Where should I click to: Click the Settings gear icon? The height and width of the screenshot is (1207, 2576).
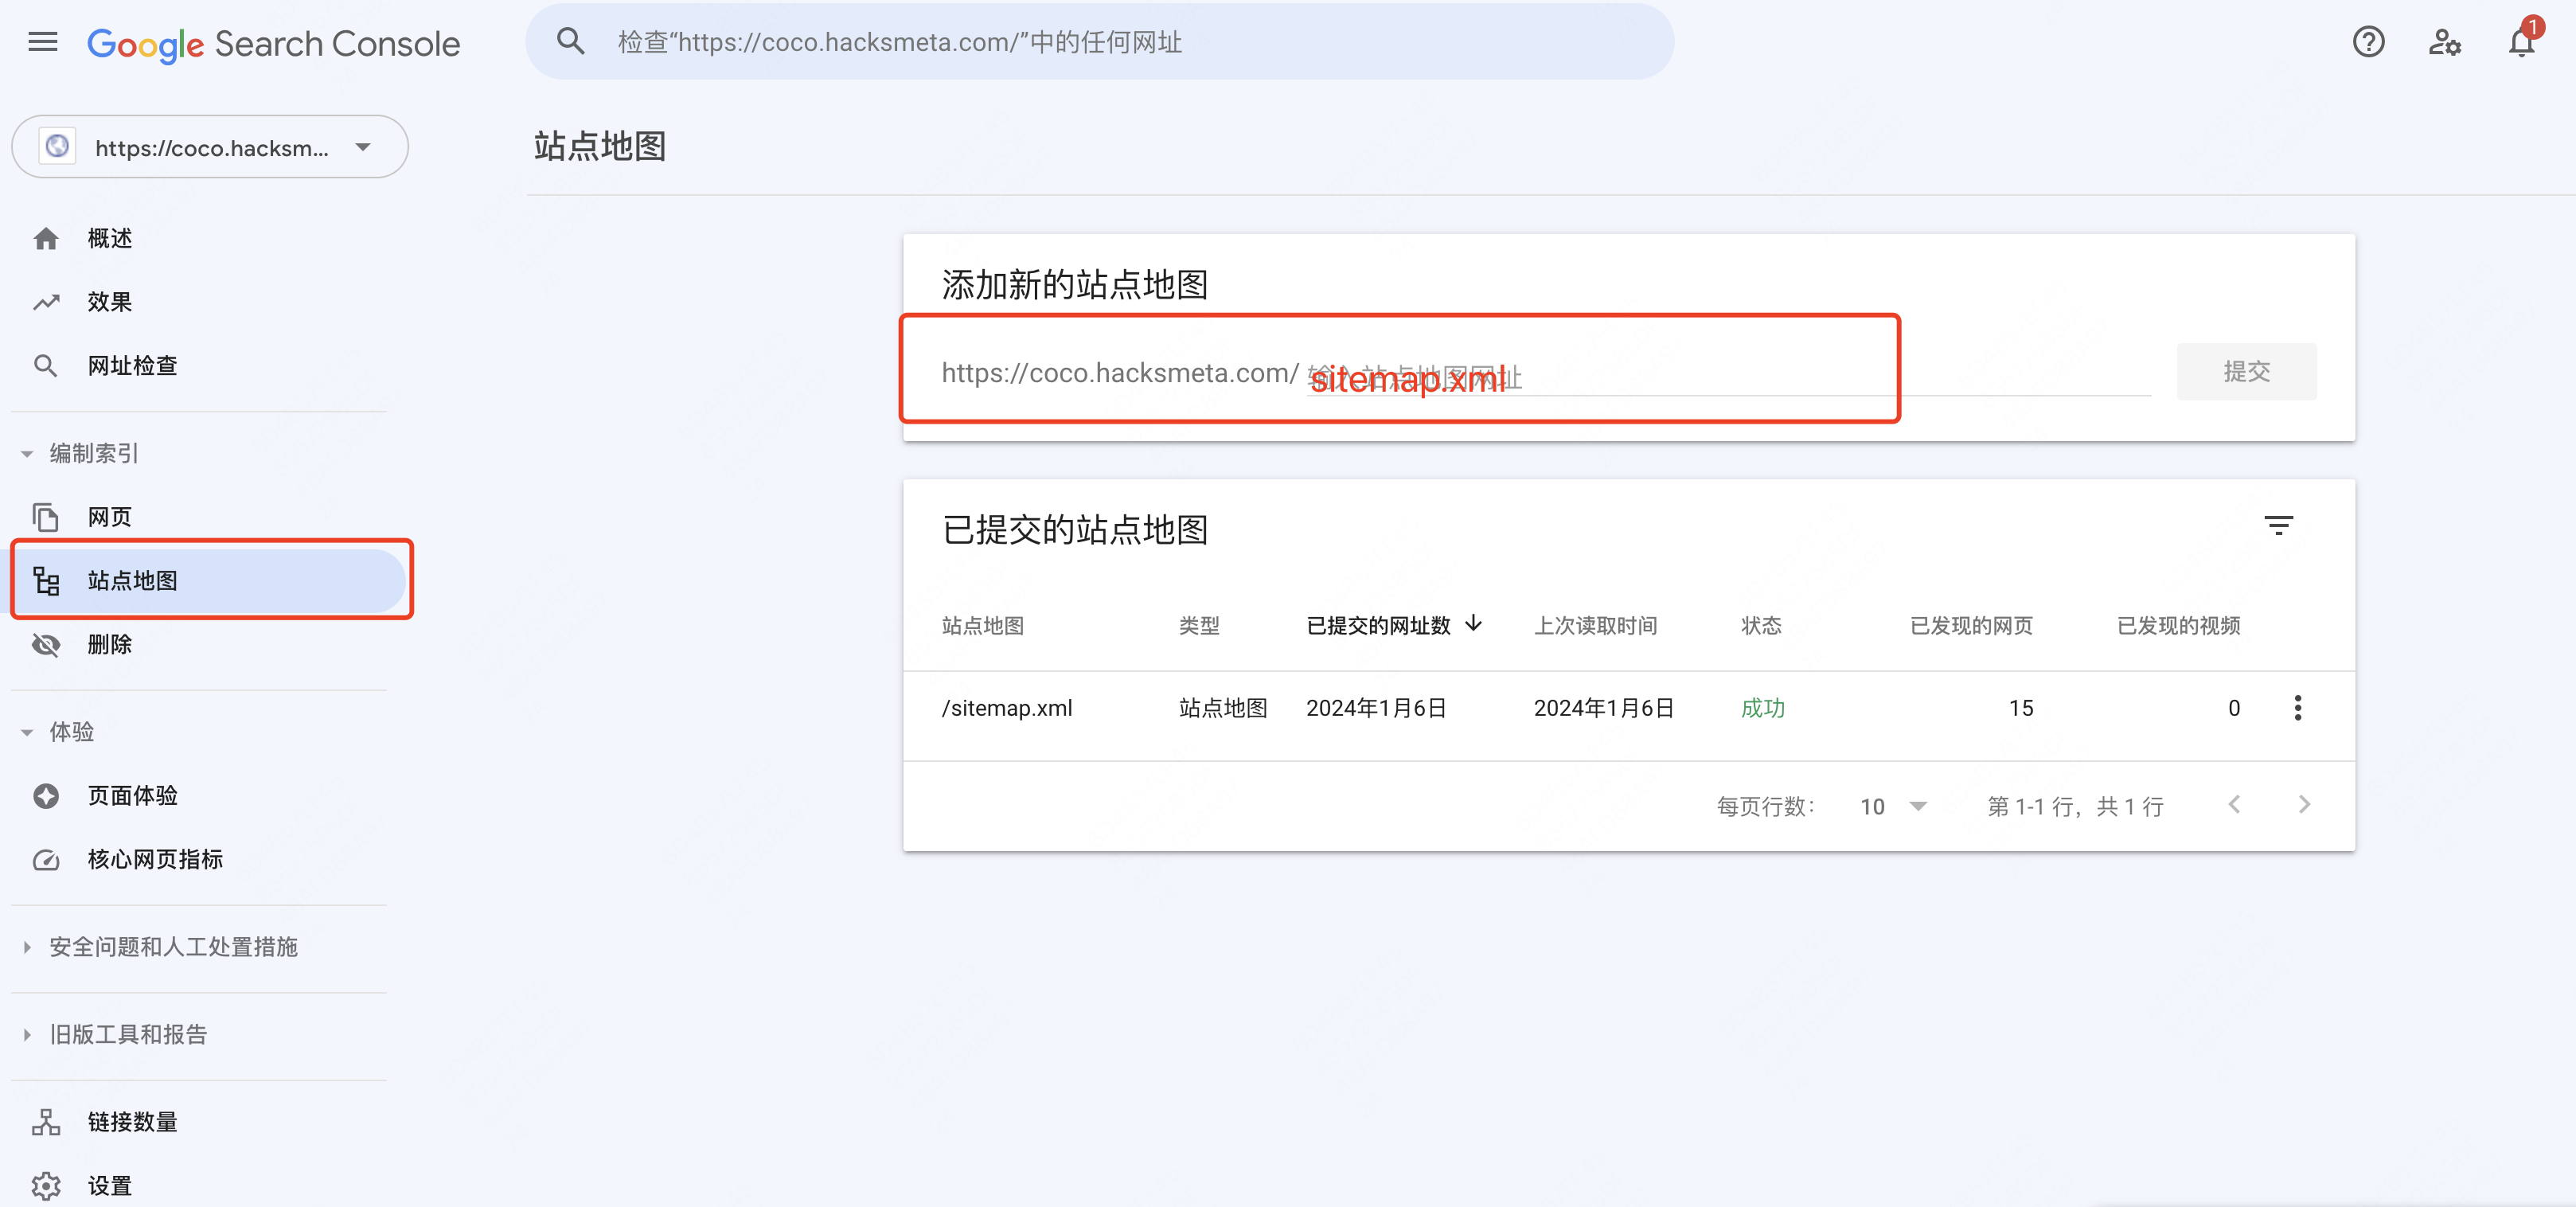46,1186
